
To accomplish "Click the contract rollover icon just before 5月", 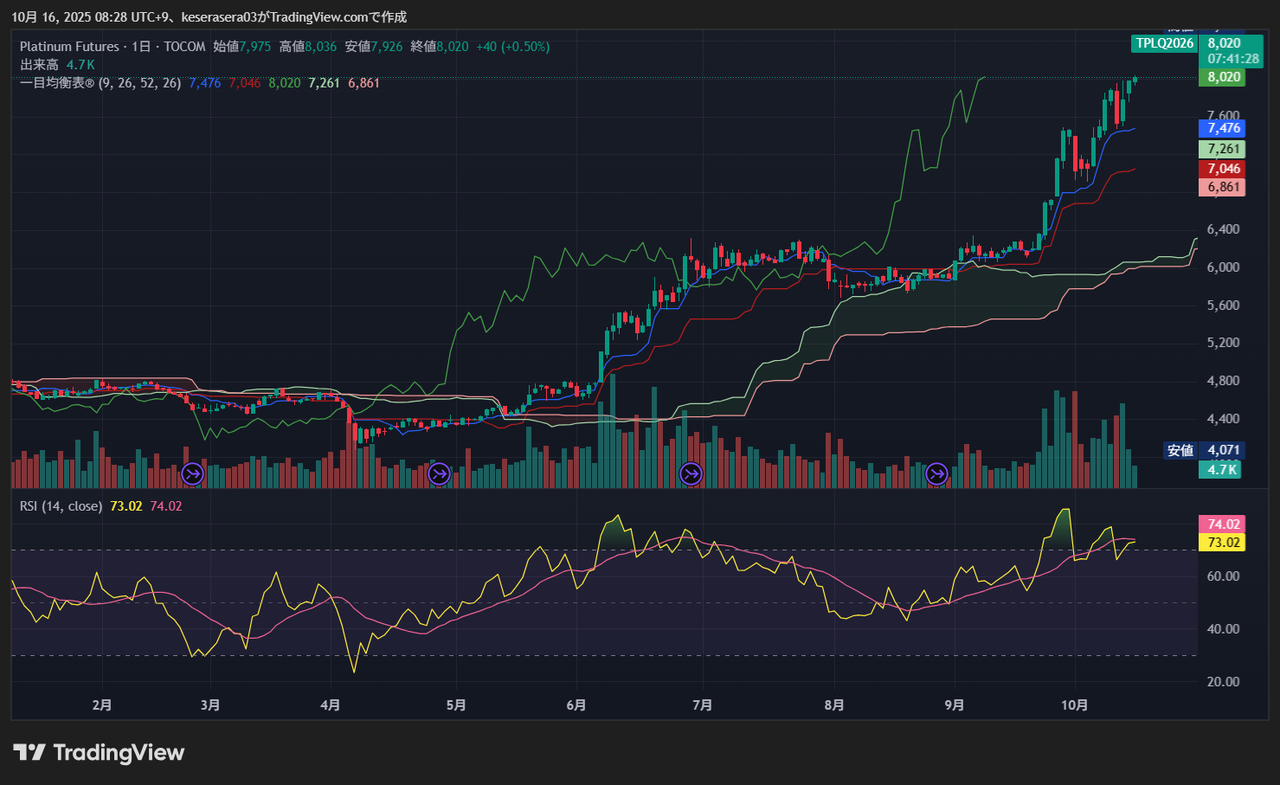I will 439,473.
